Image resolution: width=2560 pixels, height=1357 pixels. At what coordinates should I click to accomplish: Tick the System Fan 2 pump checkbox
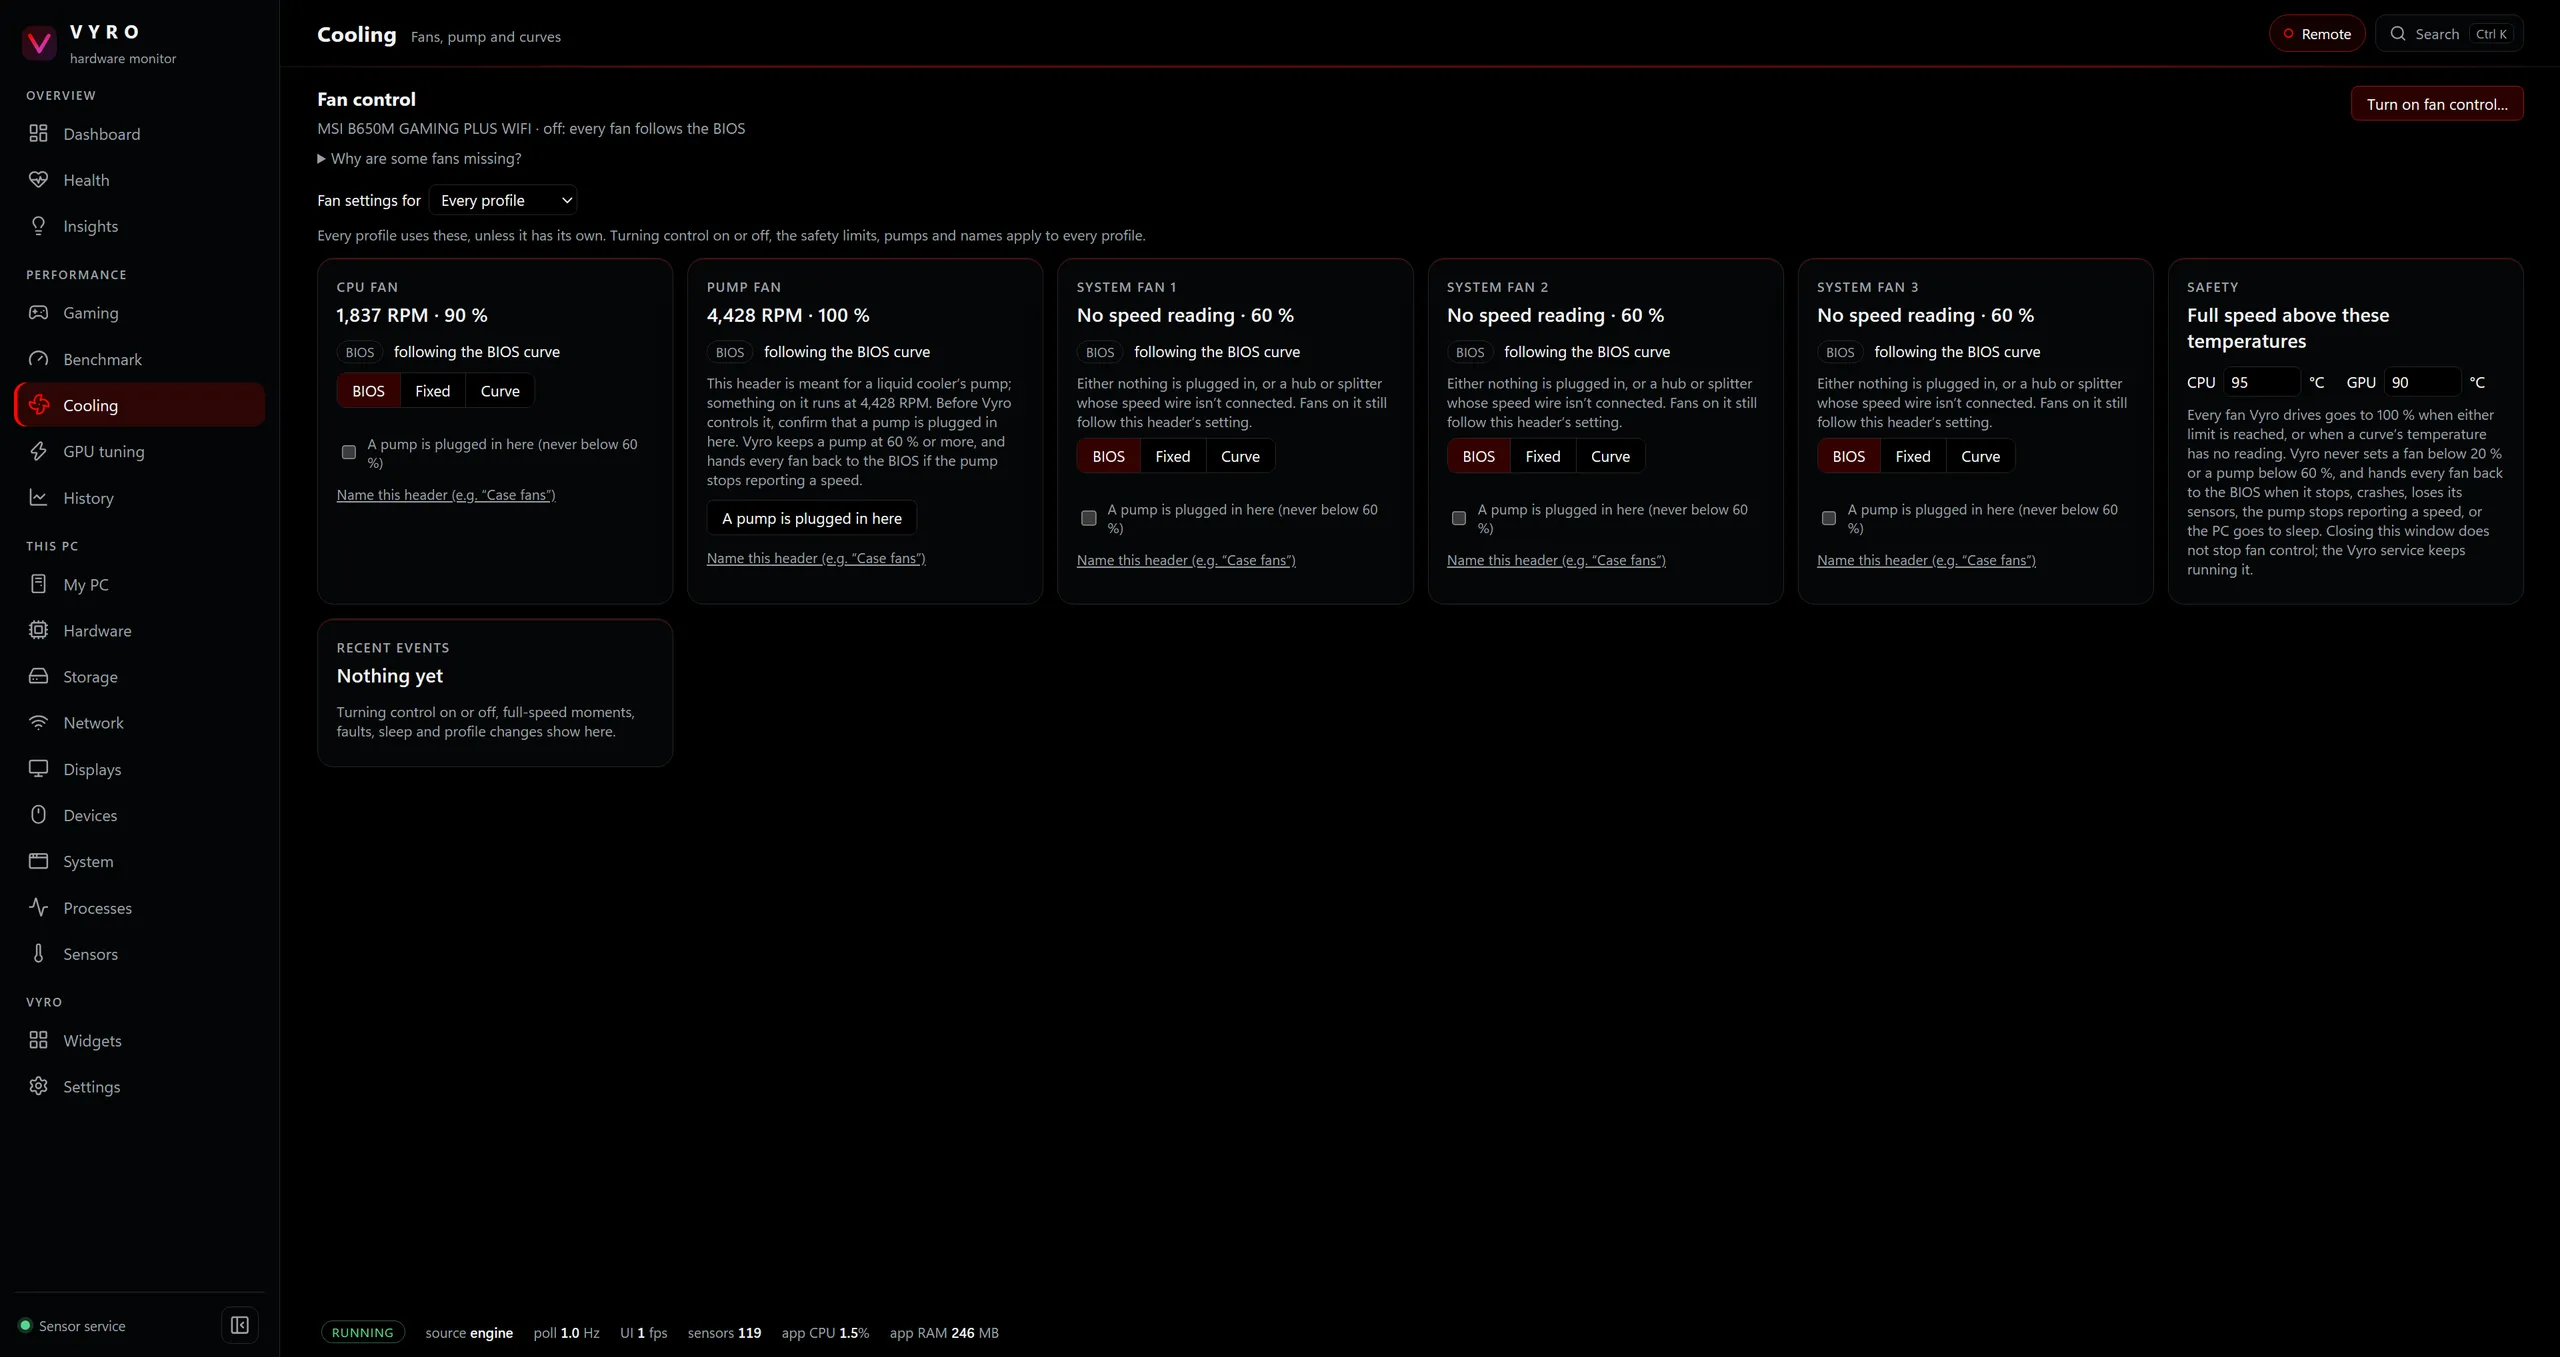pos(1459,518)
